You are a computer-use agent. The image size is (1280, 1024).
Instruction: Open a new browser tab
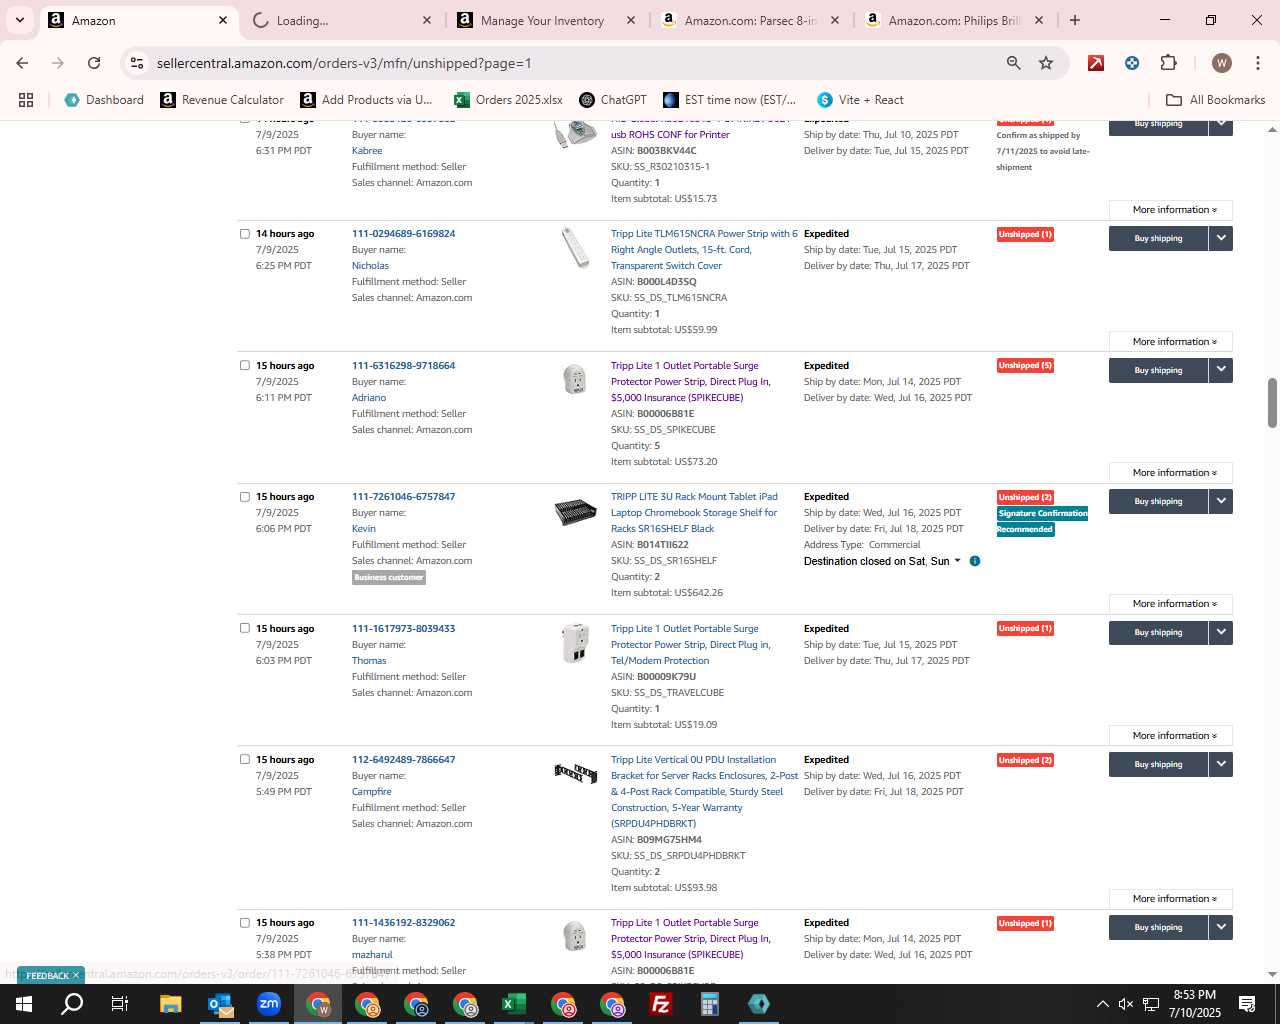pos(1075,20)
